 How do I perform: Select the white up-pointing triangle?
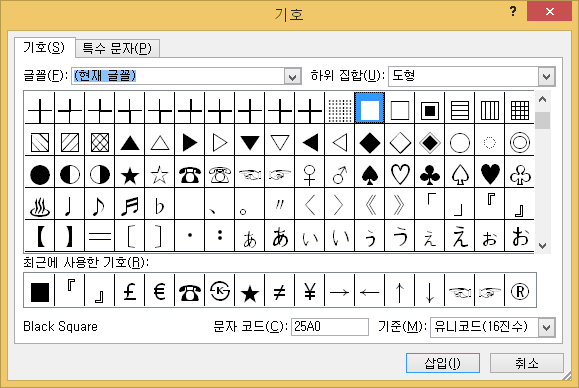tap(160, 142)
